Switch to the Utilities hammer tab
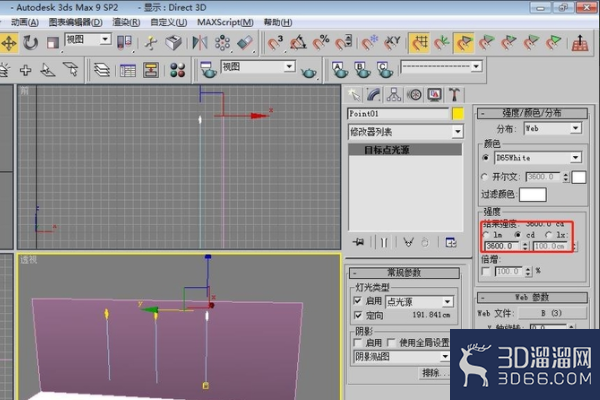This screenshot has width=600, height=400. click(454, 95)
